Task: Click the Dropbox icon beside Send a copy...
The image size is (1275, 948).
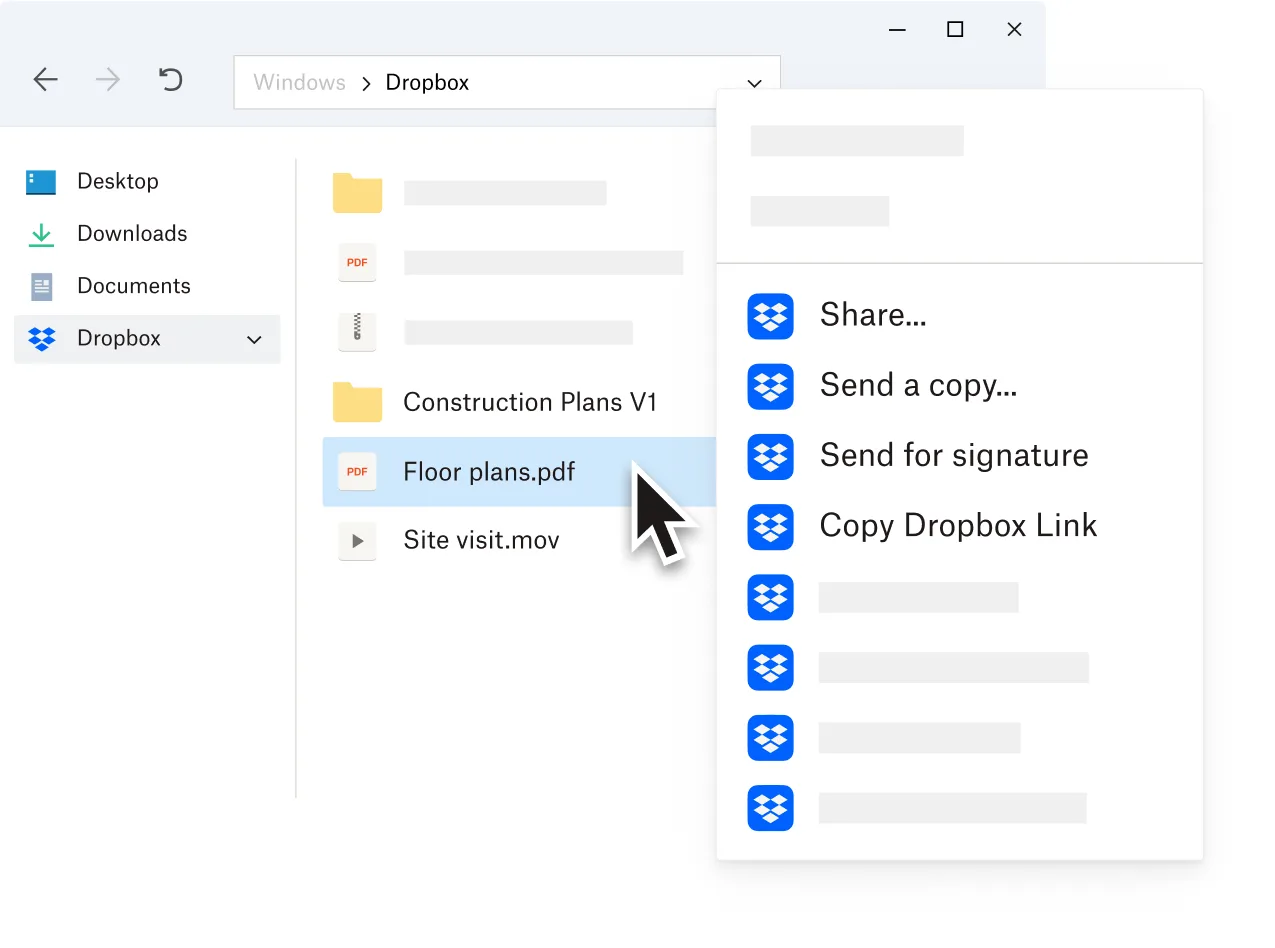Action: [770, 386]
